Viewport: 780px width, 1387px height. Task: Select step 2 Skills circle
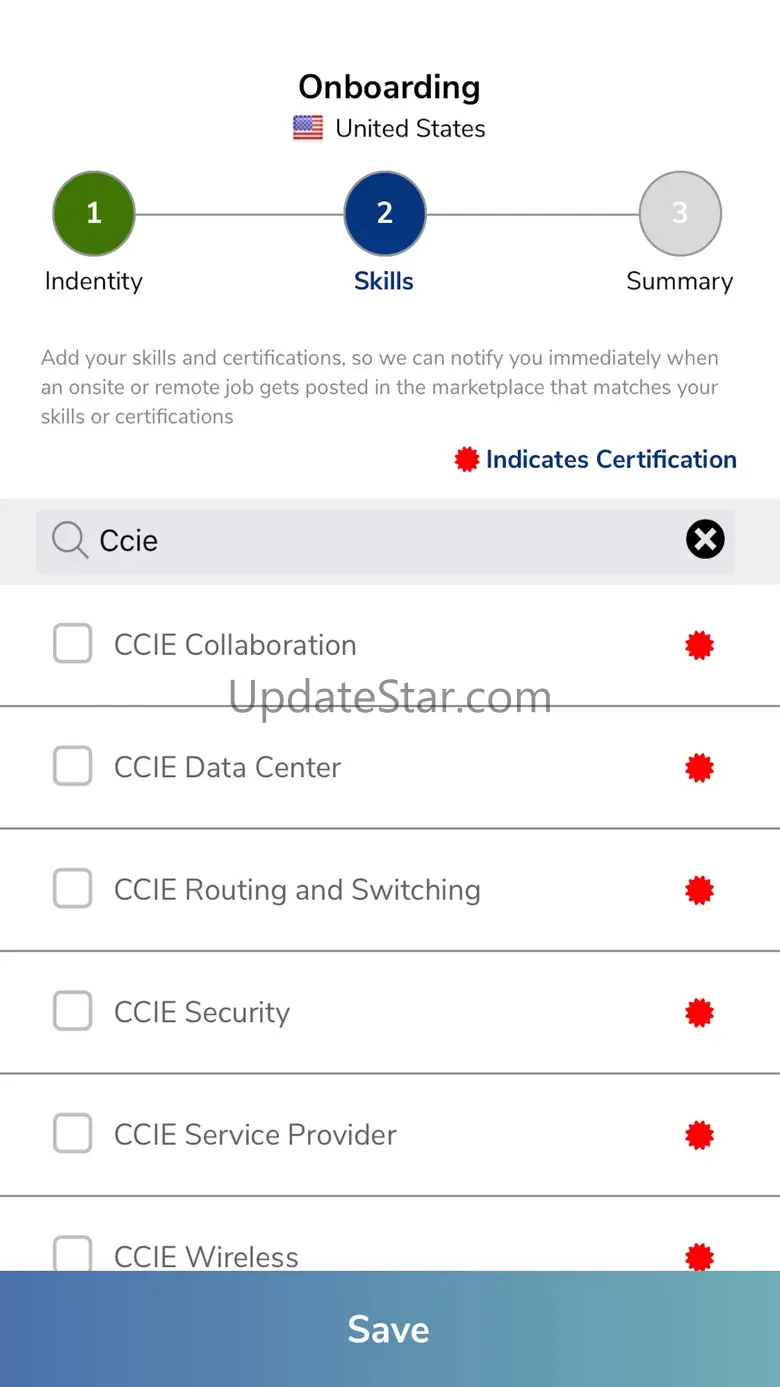385,213
